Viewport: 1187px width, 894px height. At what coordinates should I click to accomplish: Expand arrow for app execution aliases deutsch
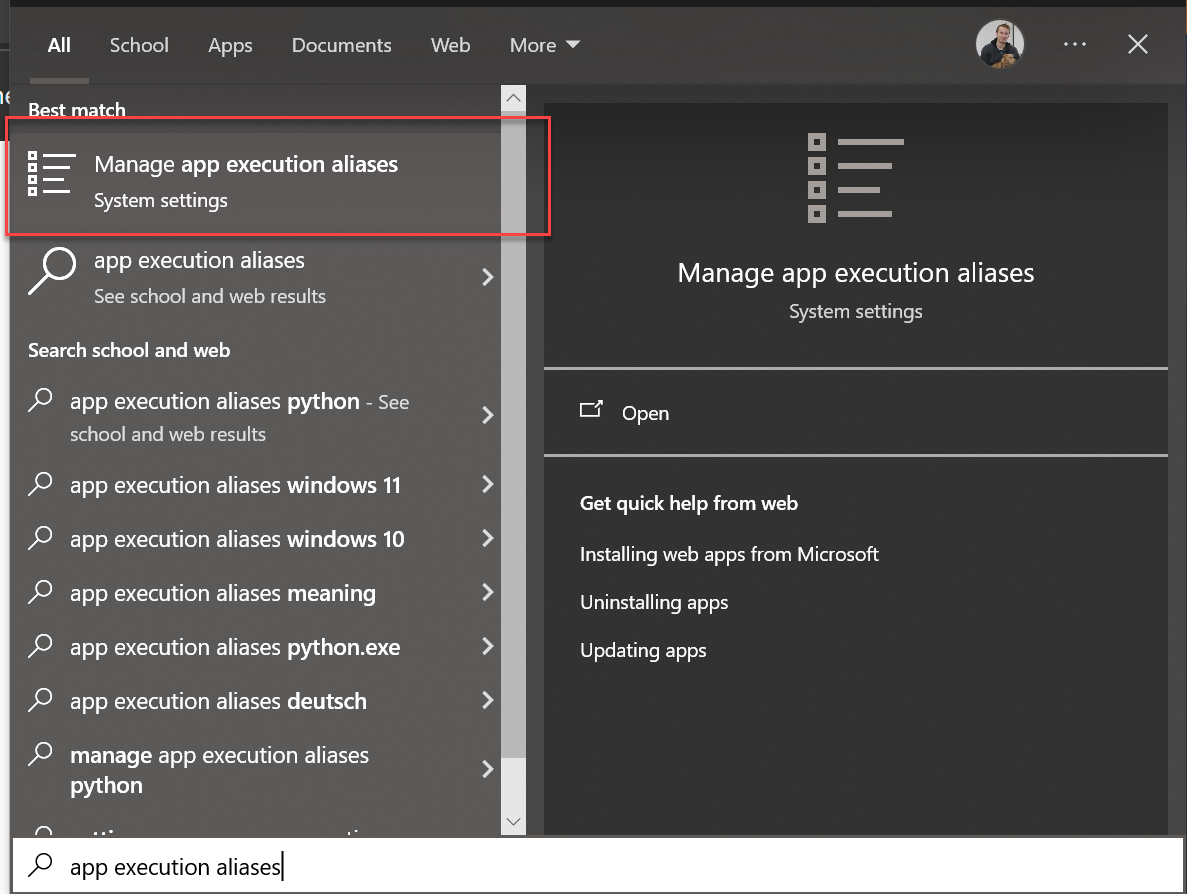click(x=488, y=701)
